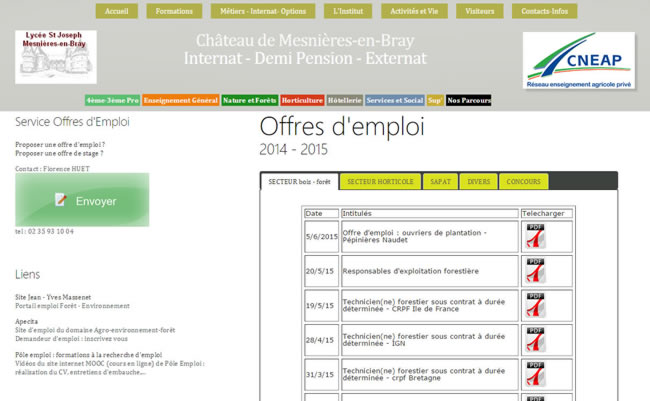Click the CNEAP network logo

coord(579,61)
